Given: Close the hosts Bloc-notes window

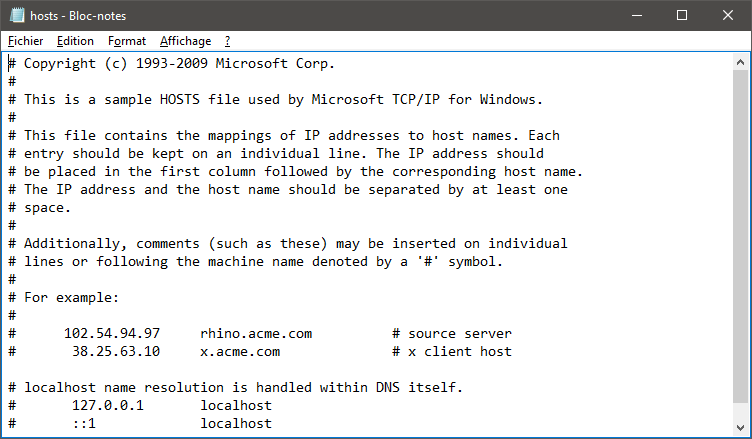Looking at the screenshot, I should coord(728,15).
